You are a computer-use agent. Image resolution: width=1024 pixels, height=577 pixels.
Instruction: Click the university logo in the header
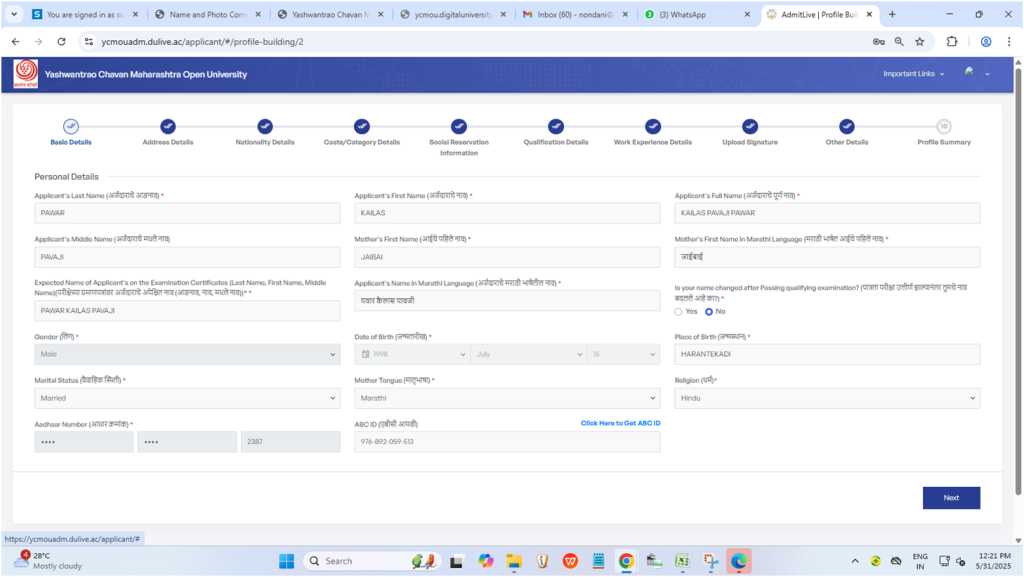pyautogui.click(x=25, y=74)
